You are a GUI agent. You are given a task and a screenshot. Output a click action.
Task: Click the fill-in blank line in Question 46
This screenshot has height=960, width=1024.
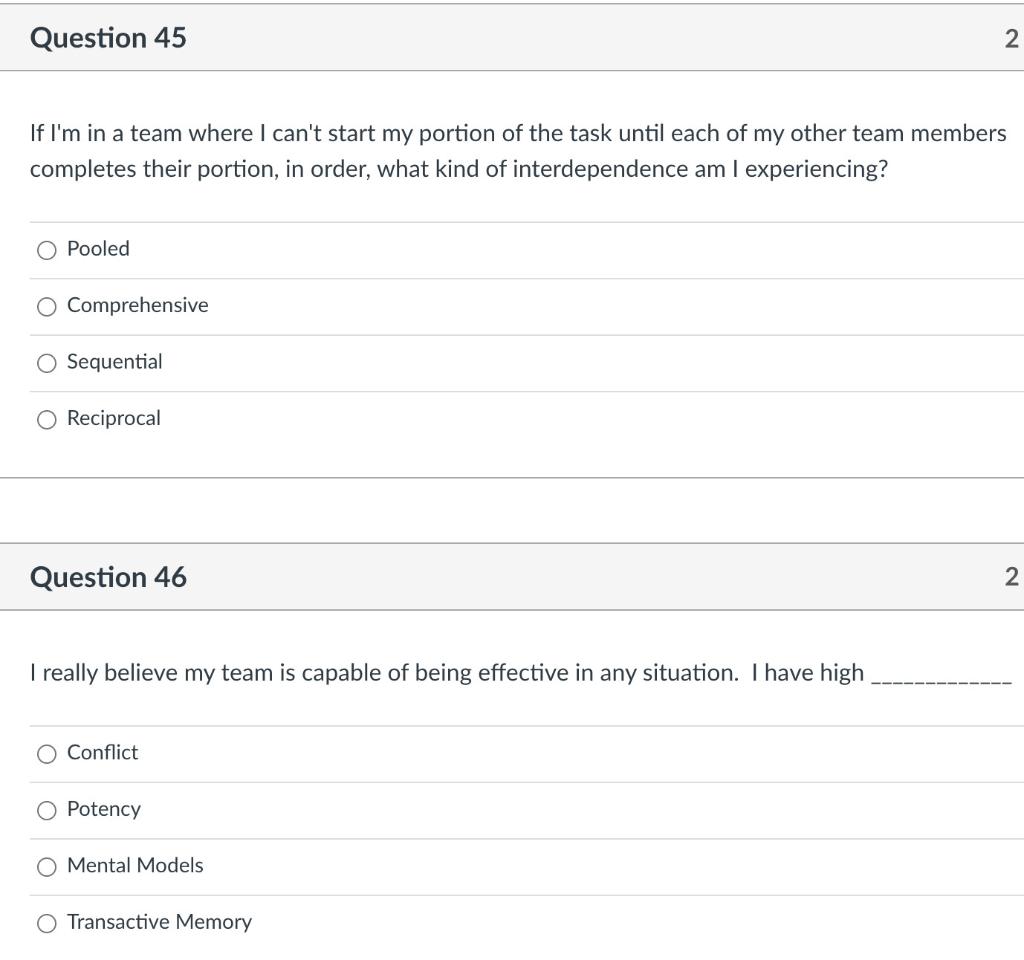pyautogui.click(x=942, y=679)
